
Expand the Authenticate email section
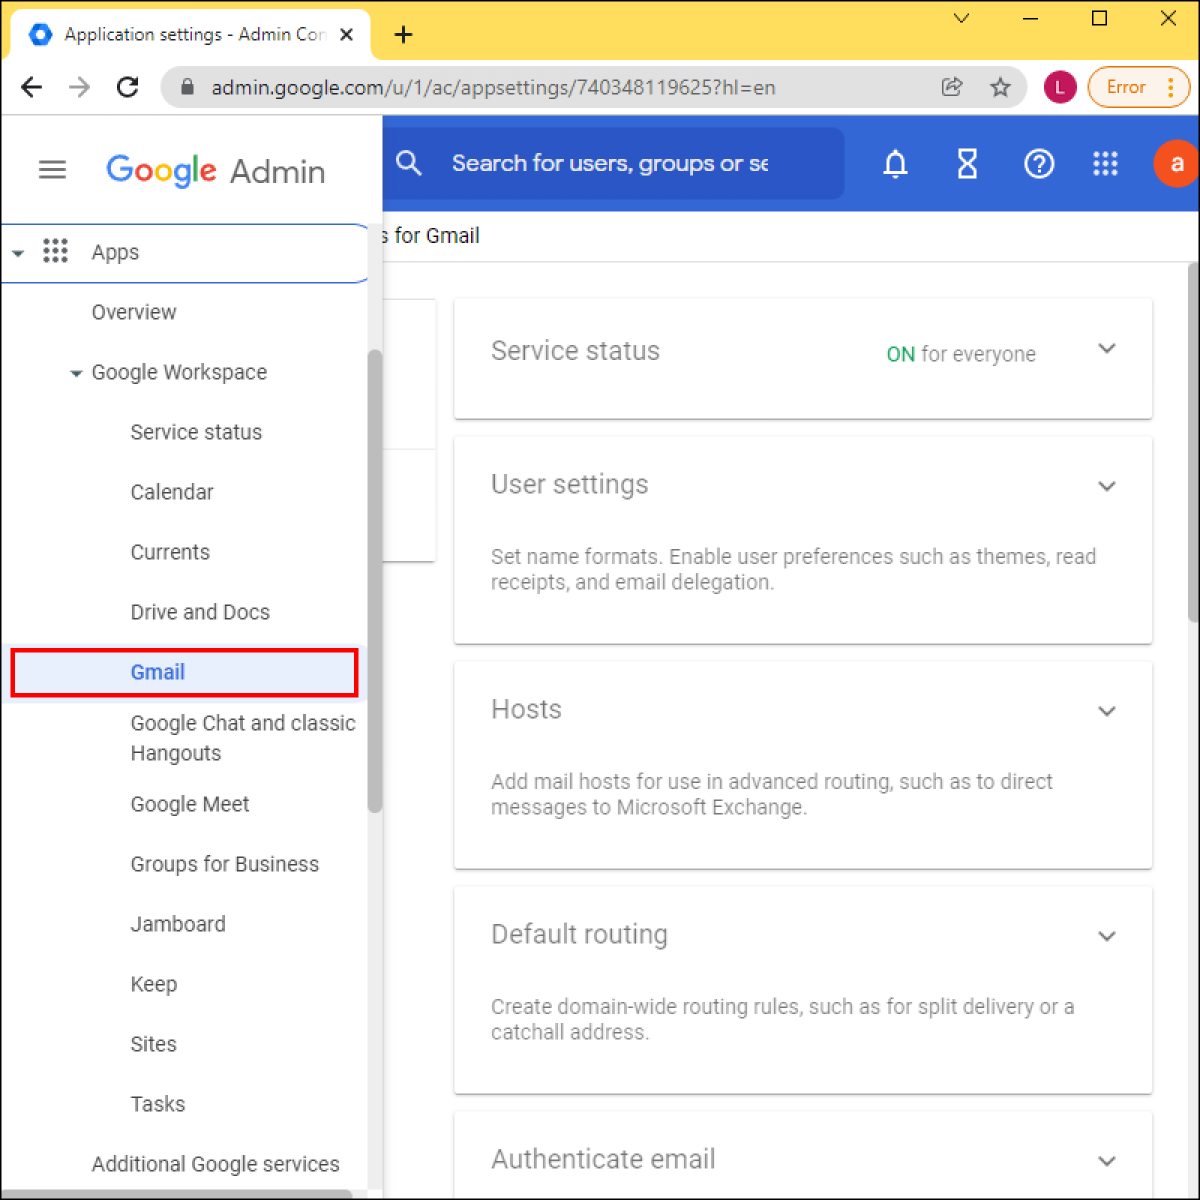coord(1107,1161)
